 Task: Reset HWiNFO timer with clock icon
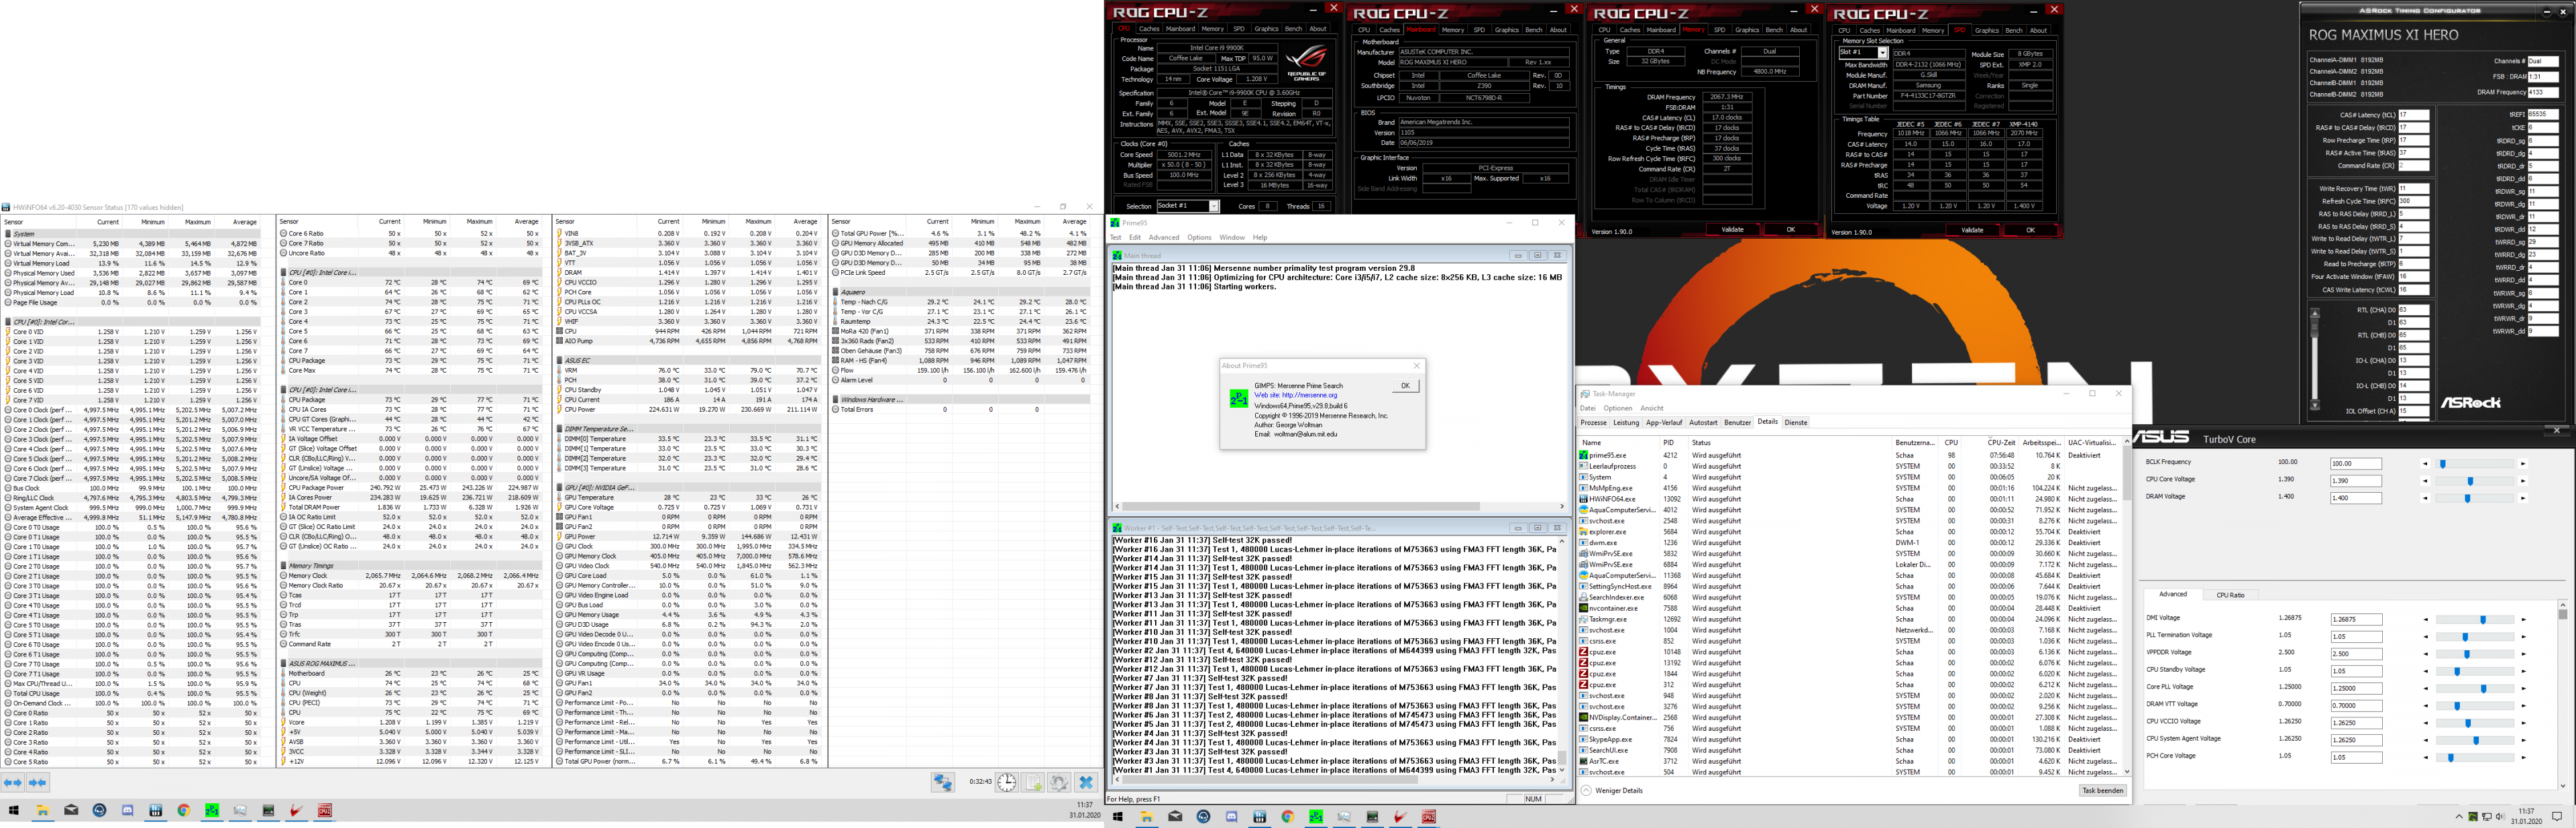pyautogui.click(x=1007, y=783)
